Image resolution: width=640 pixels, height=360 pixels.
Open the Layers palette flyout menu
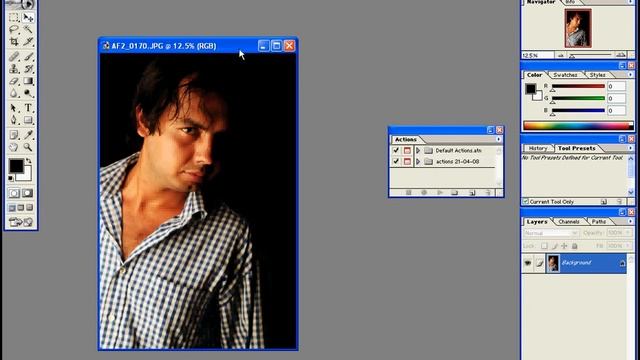630,221
